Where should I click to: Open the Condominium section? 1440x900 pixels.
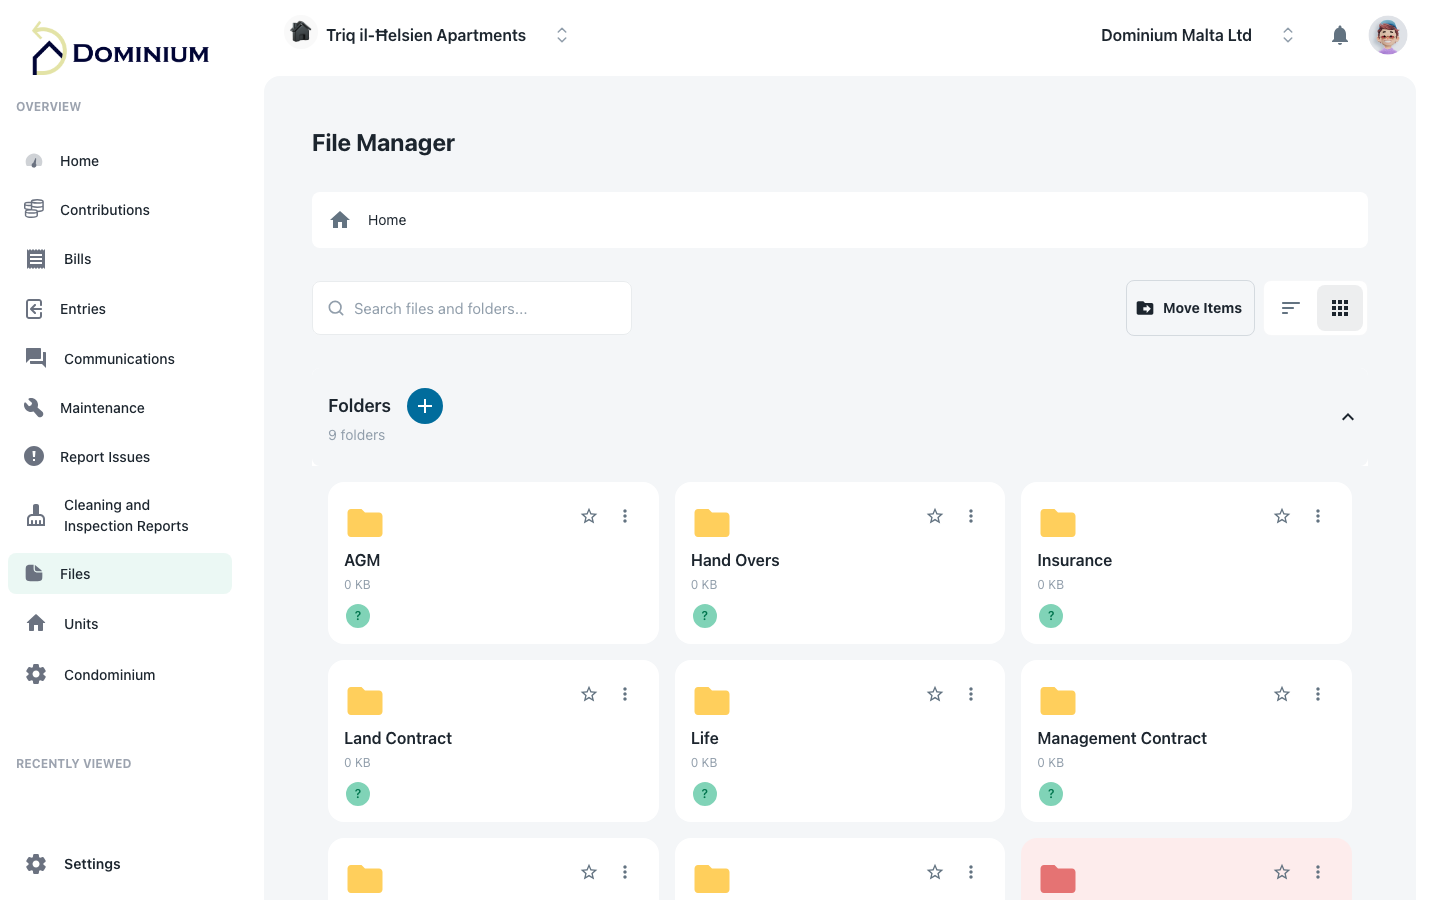(120, 675)
